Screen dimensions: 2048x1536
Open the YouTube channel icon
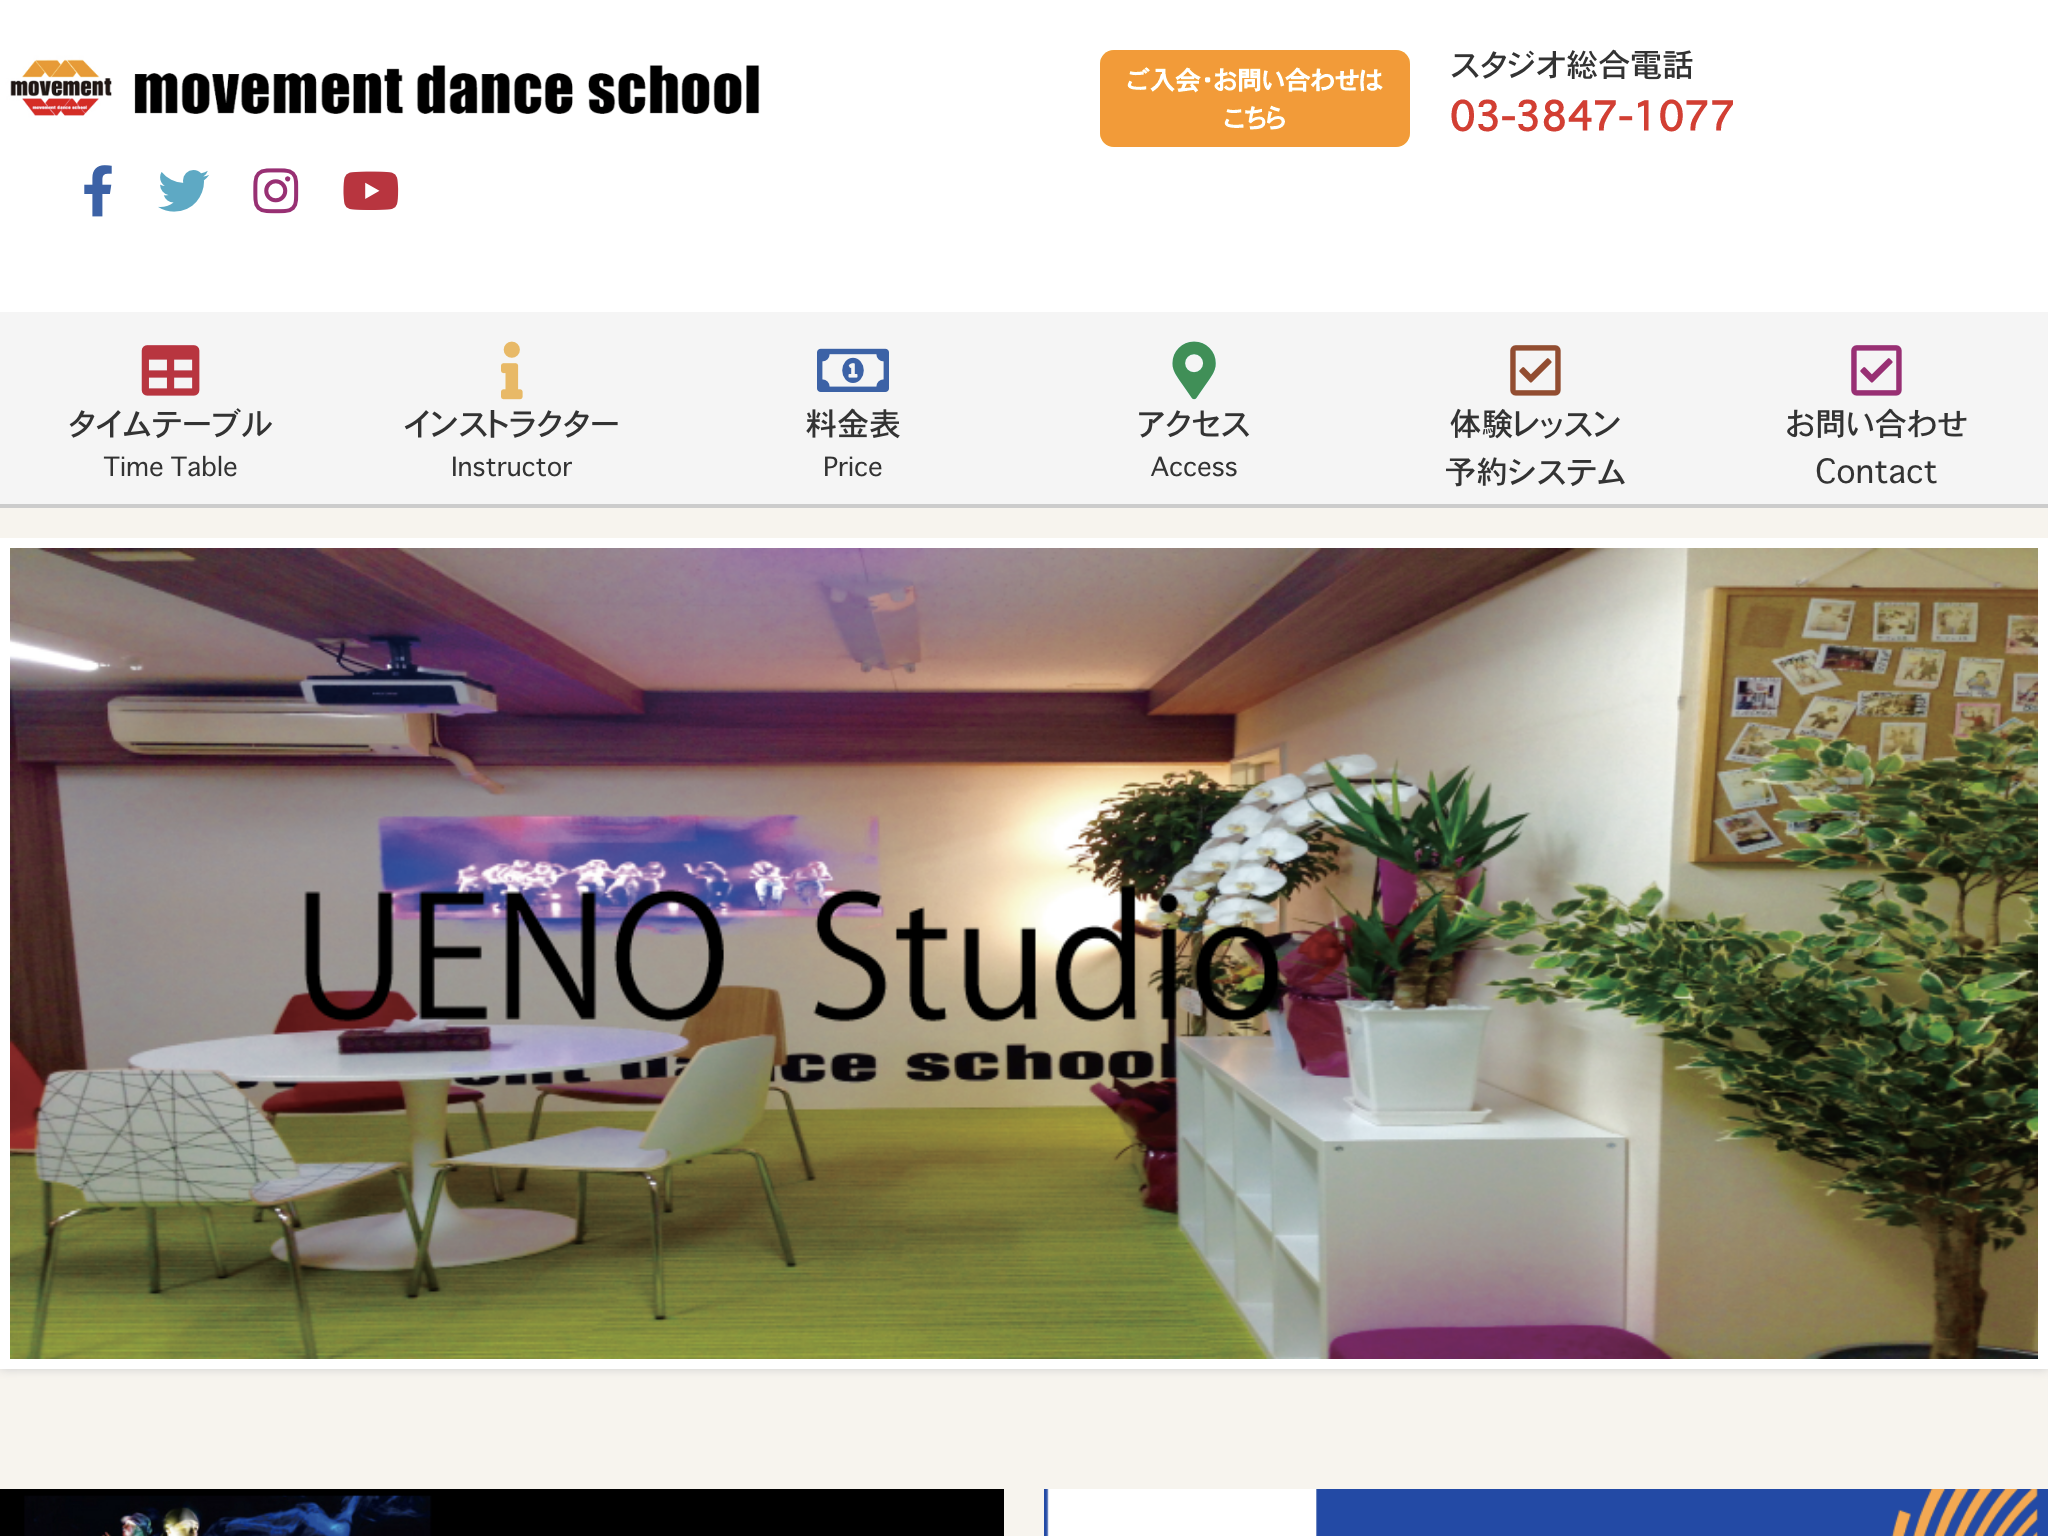370,190
